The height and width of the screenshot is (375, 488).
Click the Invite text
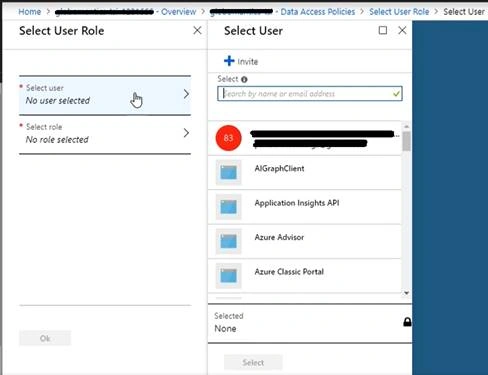pyautogui.click(x=248, y=62)
